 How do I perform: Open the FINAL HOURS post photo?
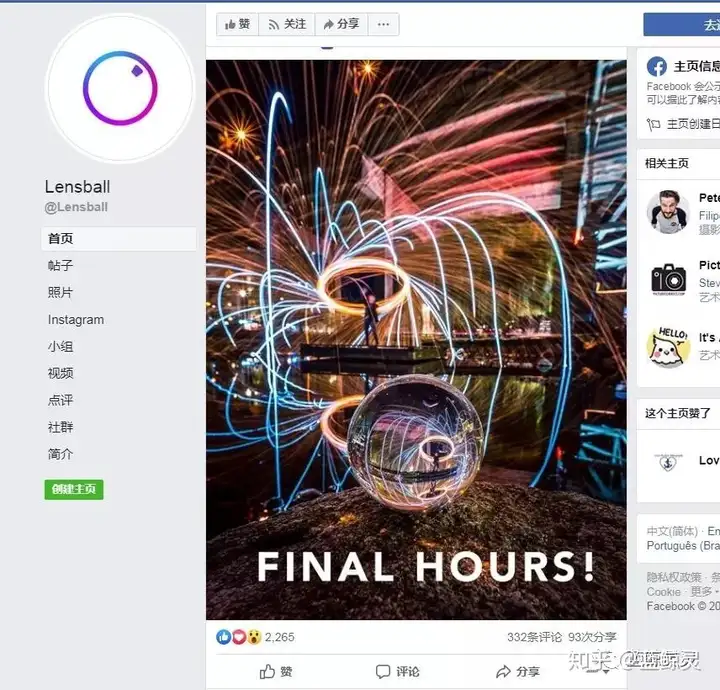416,340
